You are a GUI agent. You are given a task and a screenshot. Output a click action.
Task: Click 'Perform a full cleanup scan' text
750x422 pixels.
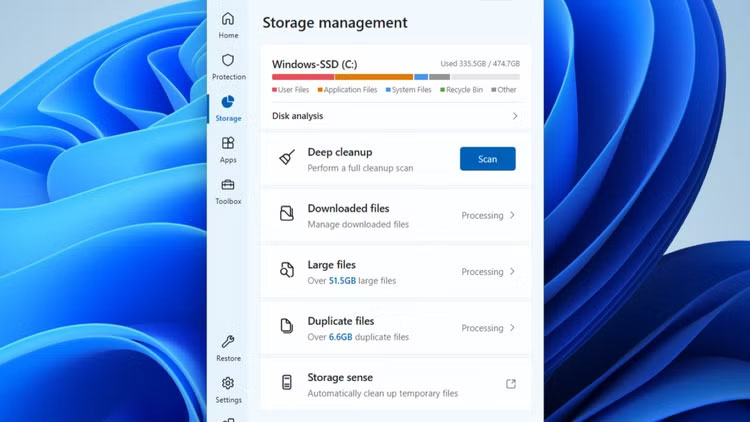pyautogui.click(x=360, y=168)
